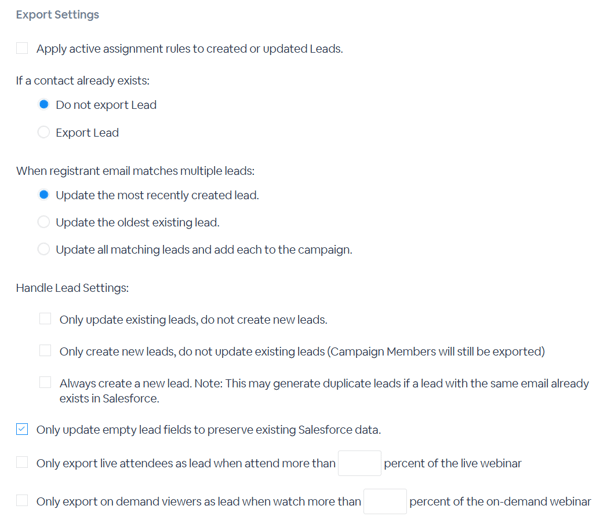
Task: Click the live webinar attendance percent field
Action: (x=359, y=463)
